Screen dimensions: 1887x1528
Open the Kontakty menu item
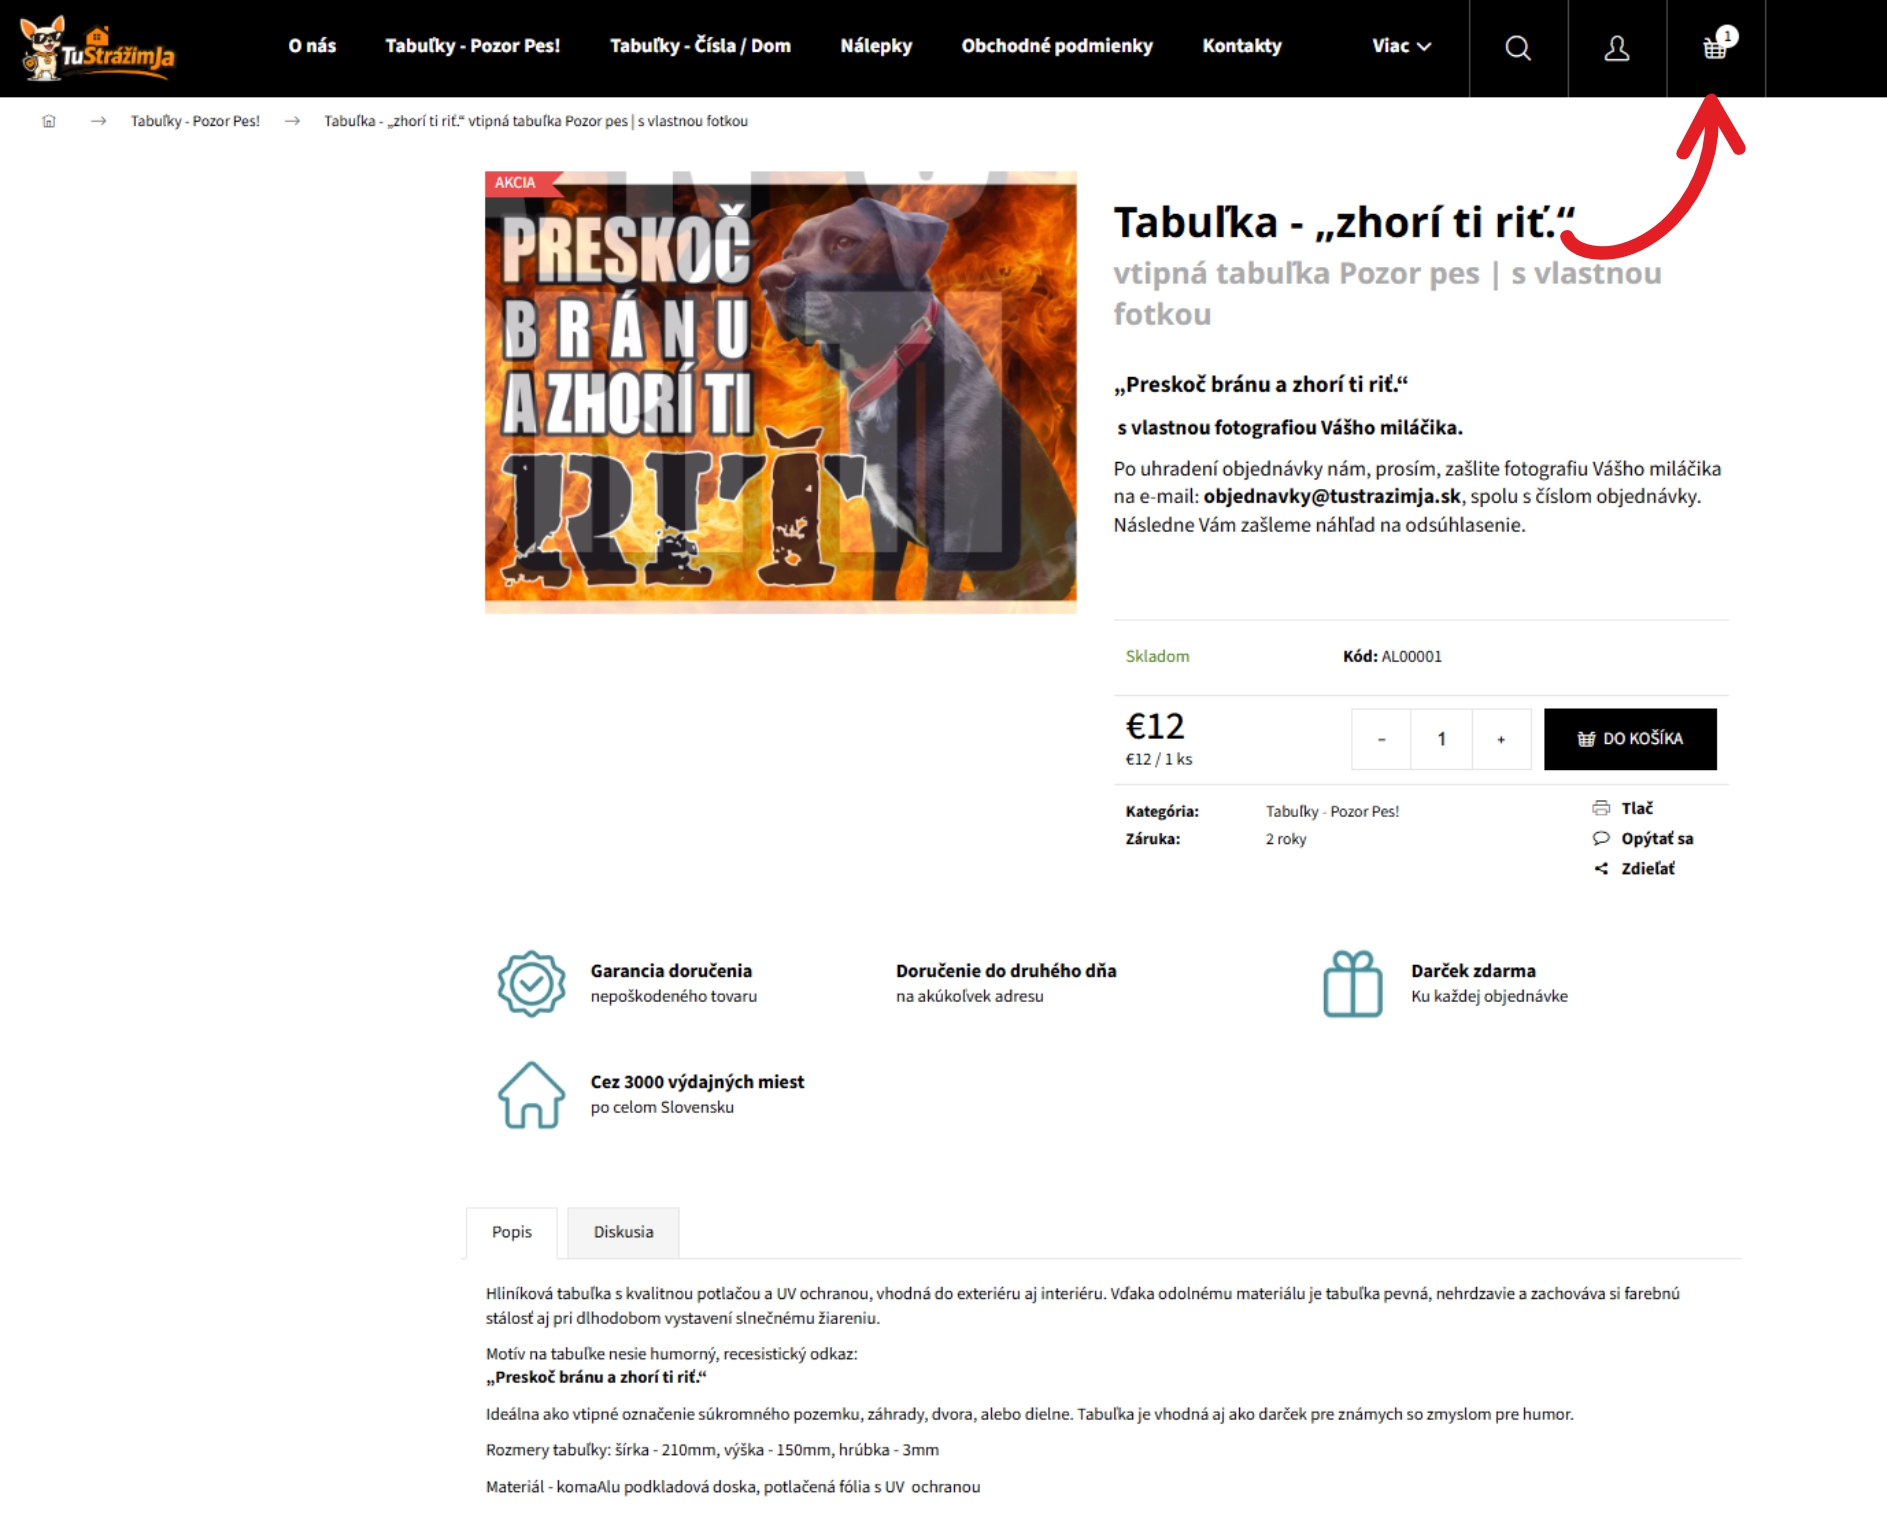point(1242,46)
